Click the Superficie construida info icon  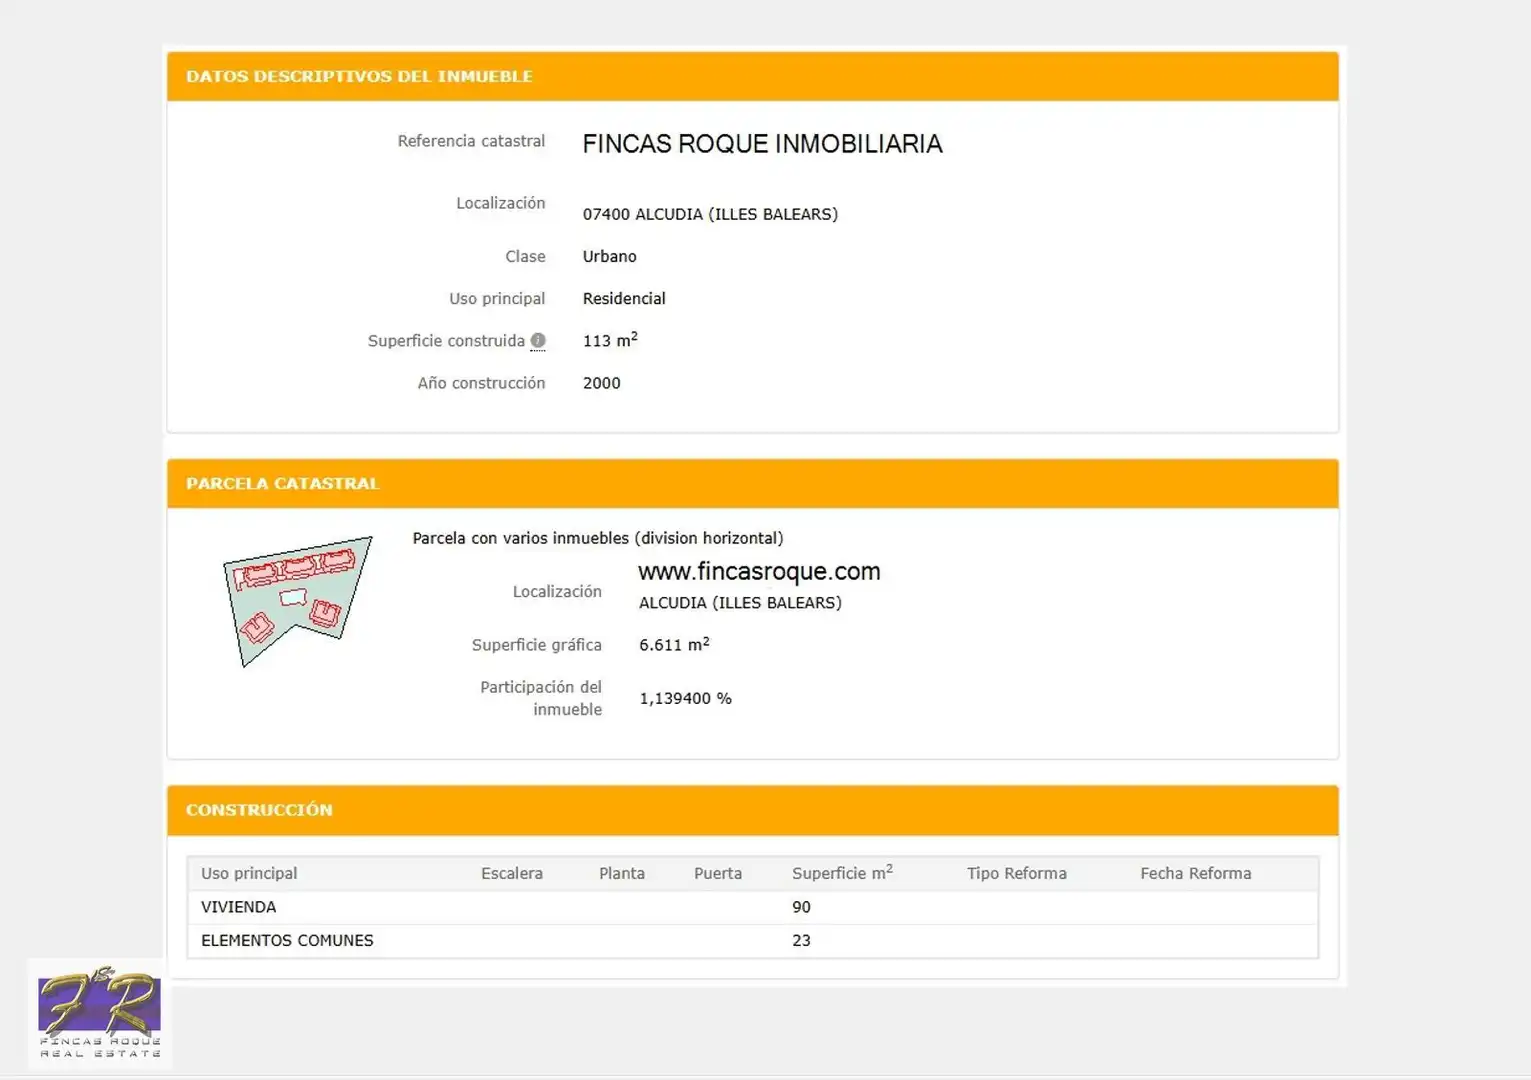538,341
